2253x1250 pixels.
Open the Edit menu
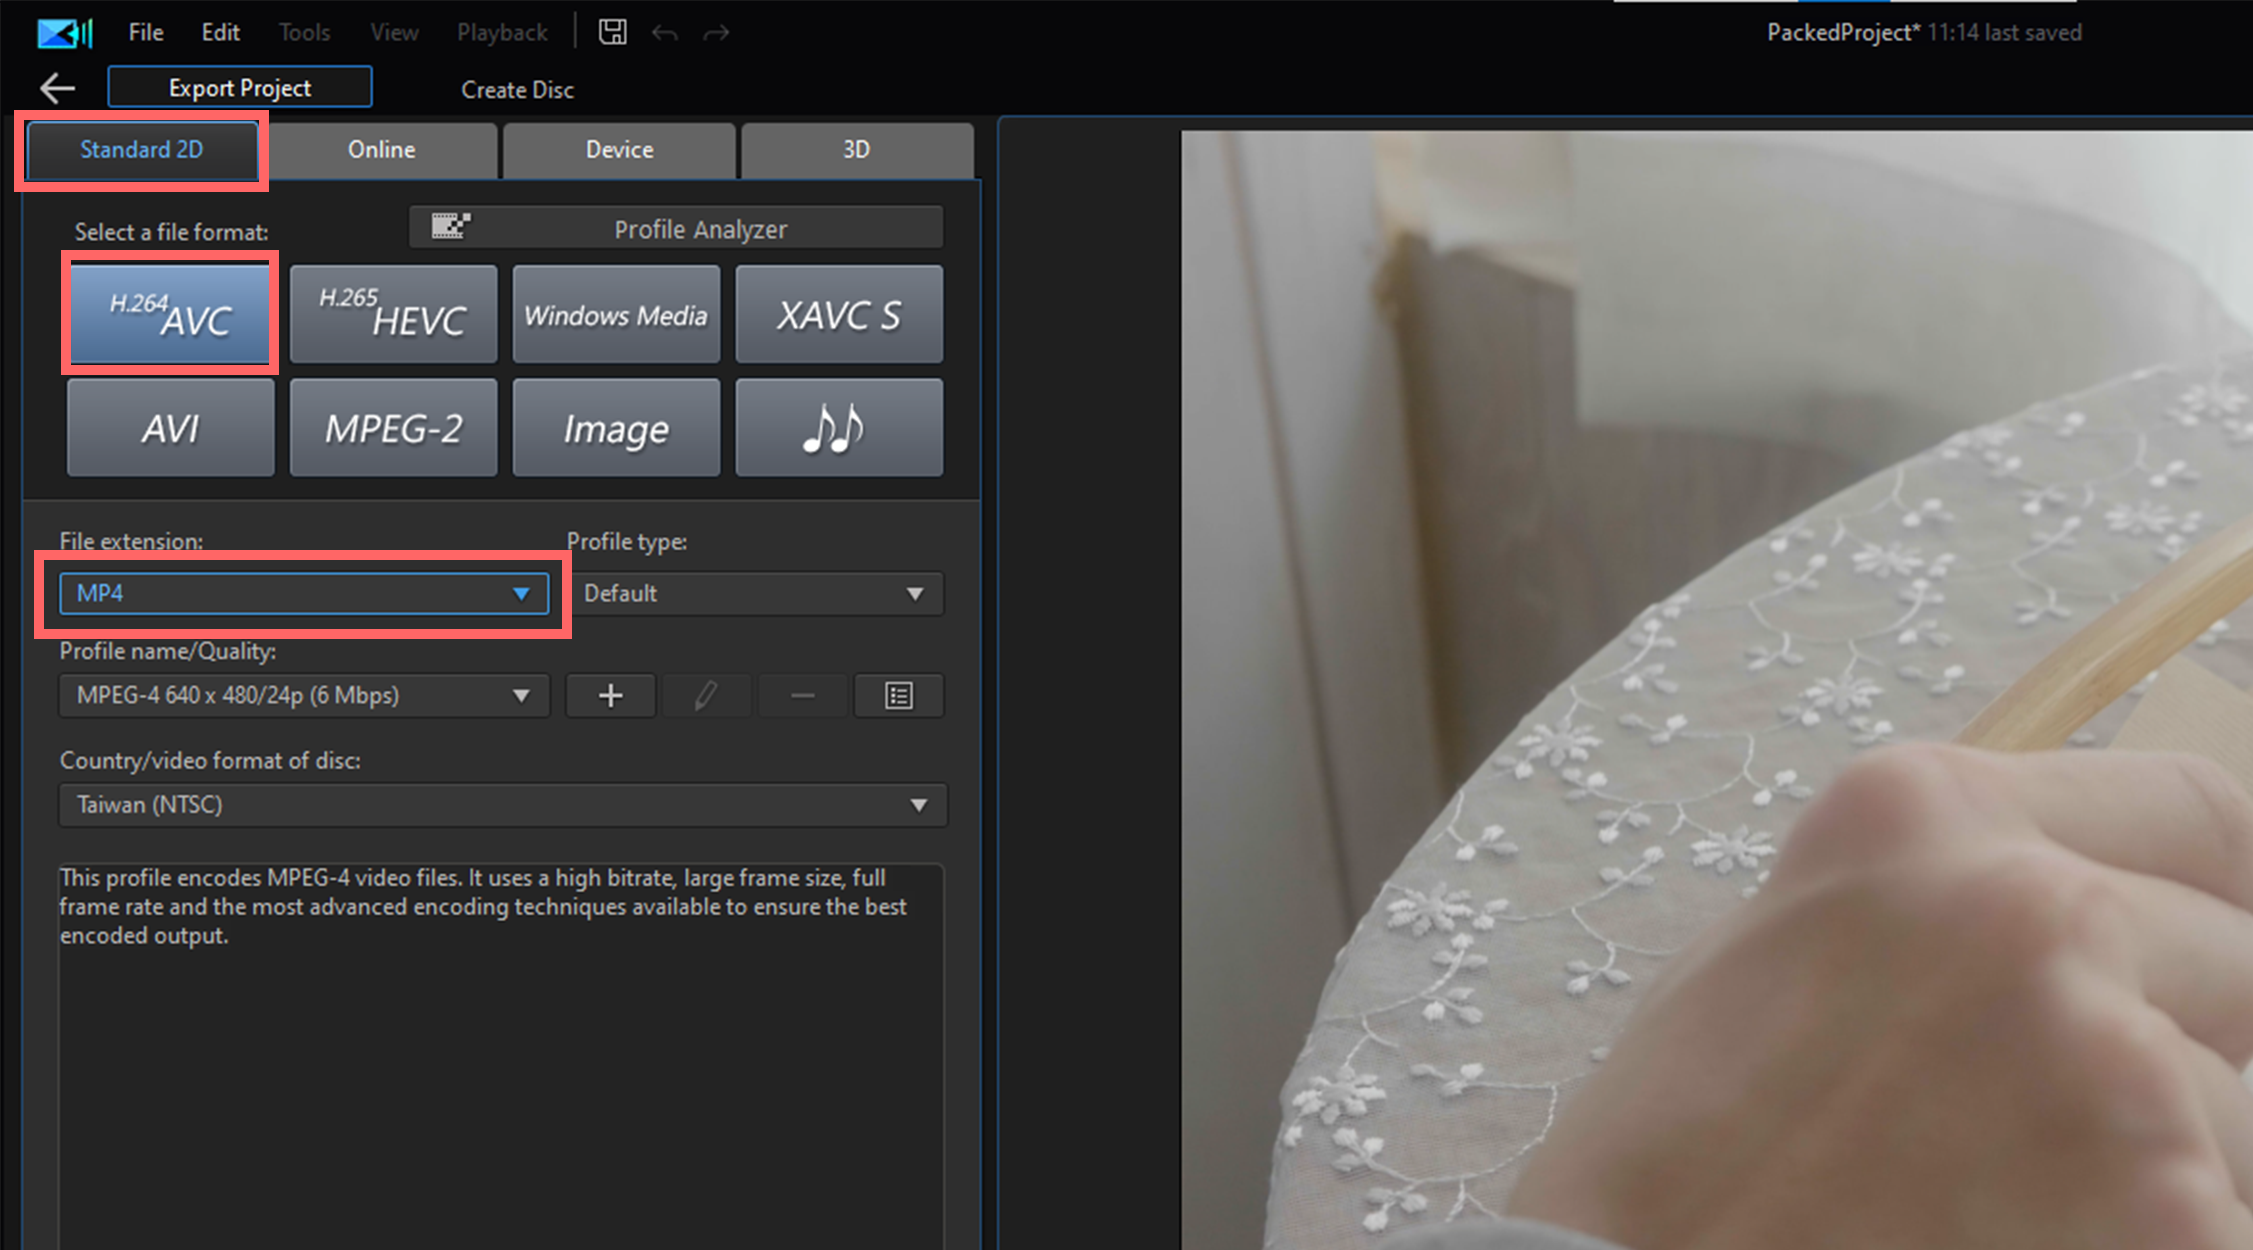pos(220,32)
